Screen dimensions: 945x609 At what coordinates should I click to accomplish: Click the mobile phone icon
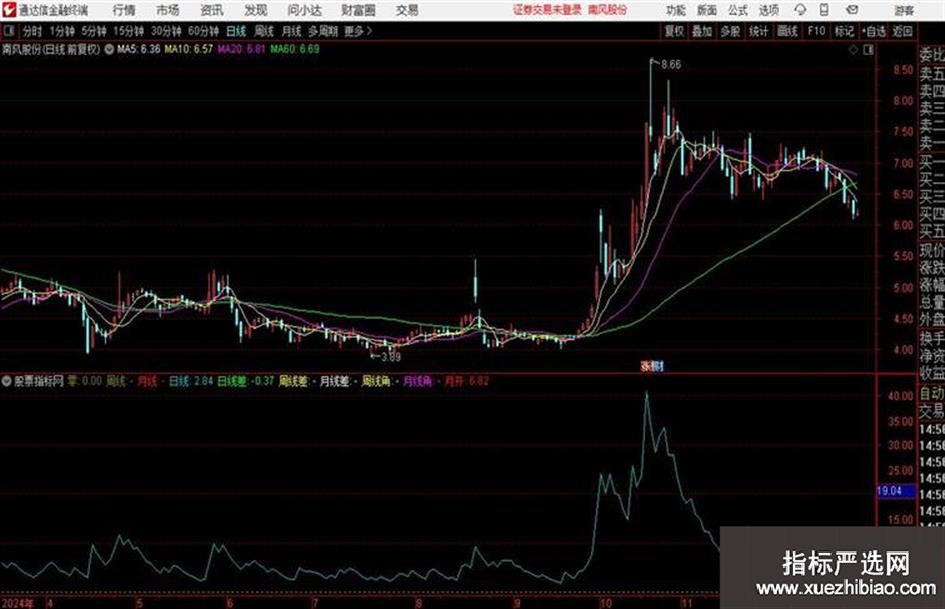[x=824, y=10]
